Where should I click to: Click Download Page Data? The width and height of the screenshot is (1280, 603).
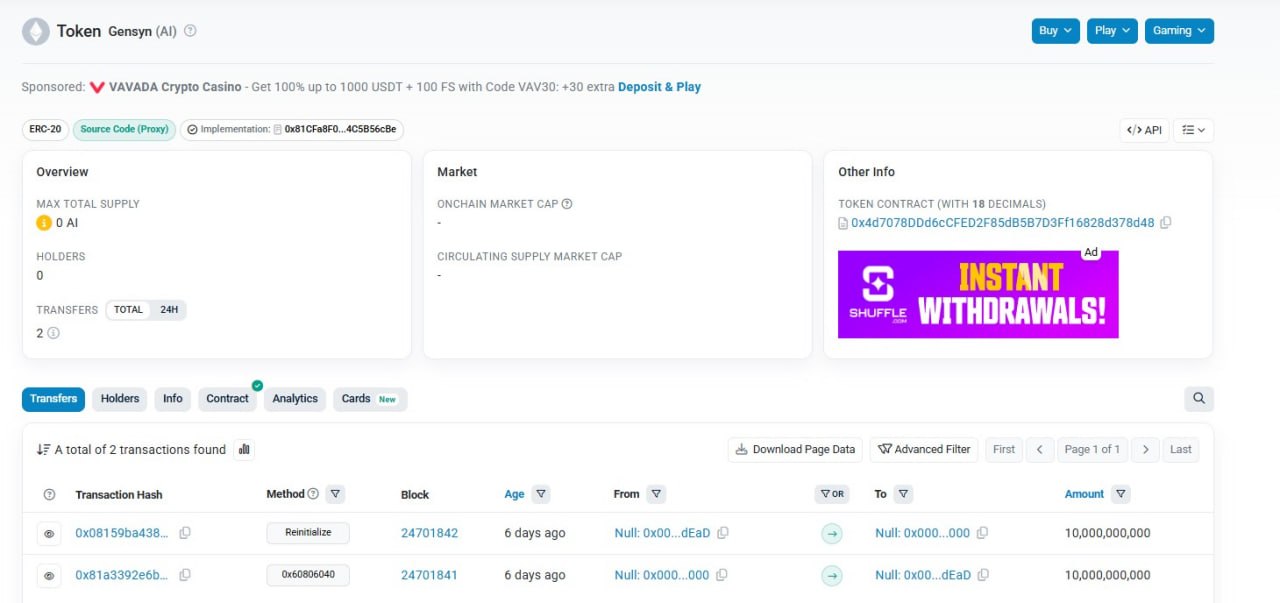point(795,450)
